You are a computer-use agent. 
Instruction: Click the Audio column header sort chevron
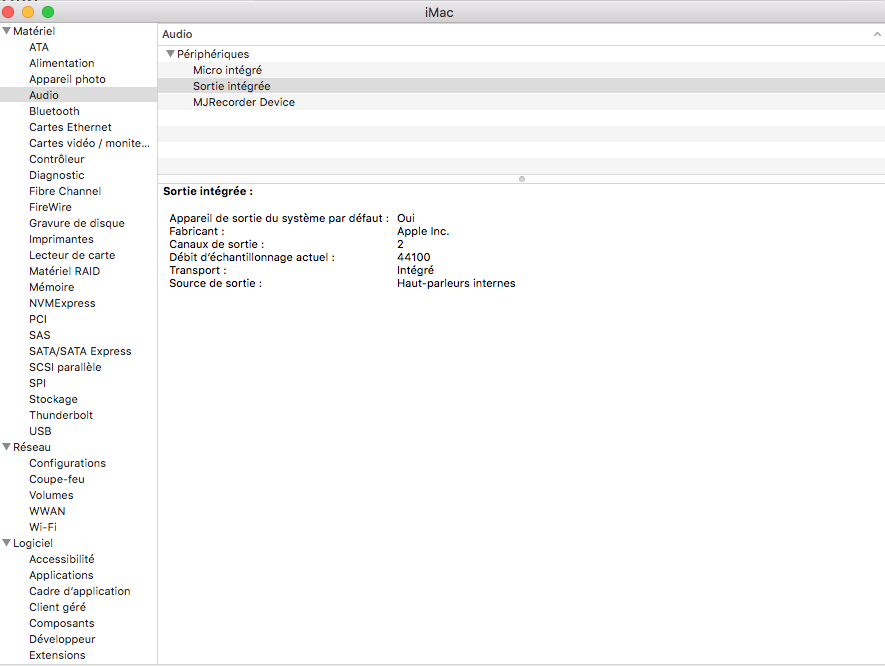[x=877, y=34]
